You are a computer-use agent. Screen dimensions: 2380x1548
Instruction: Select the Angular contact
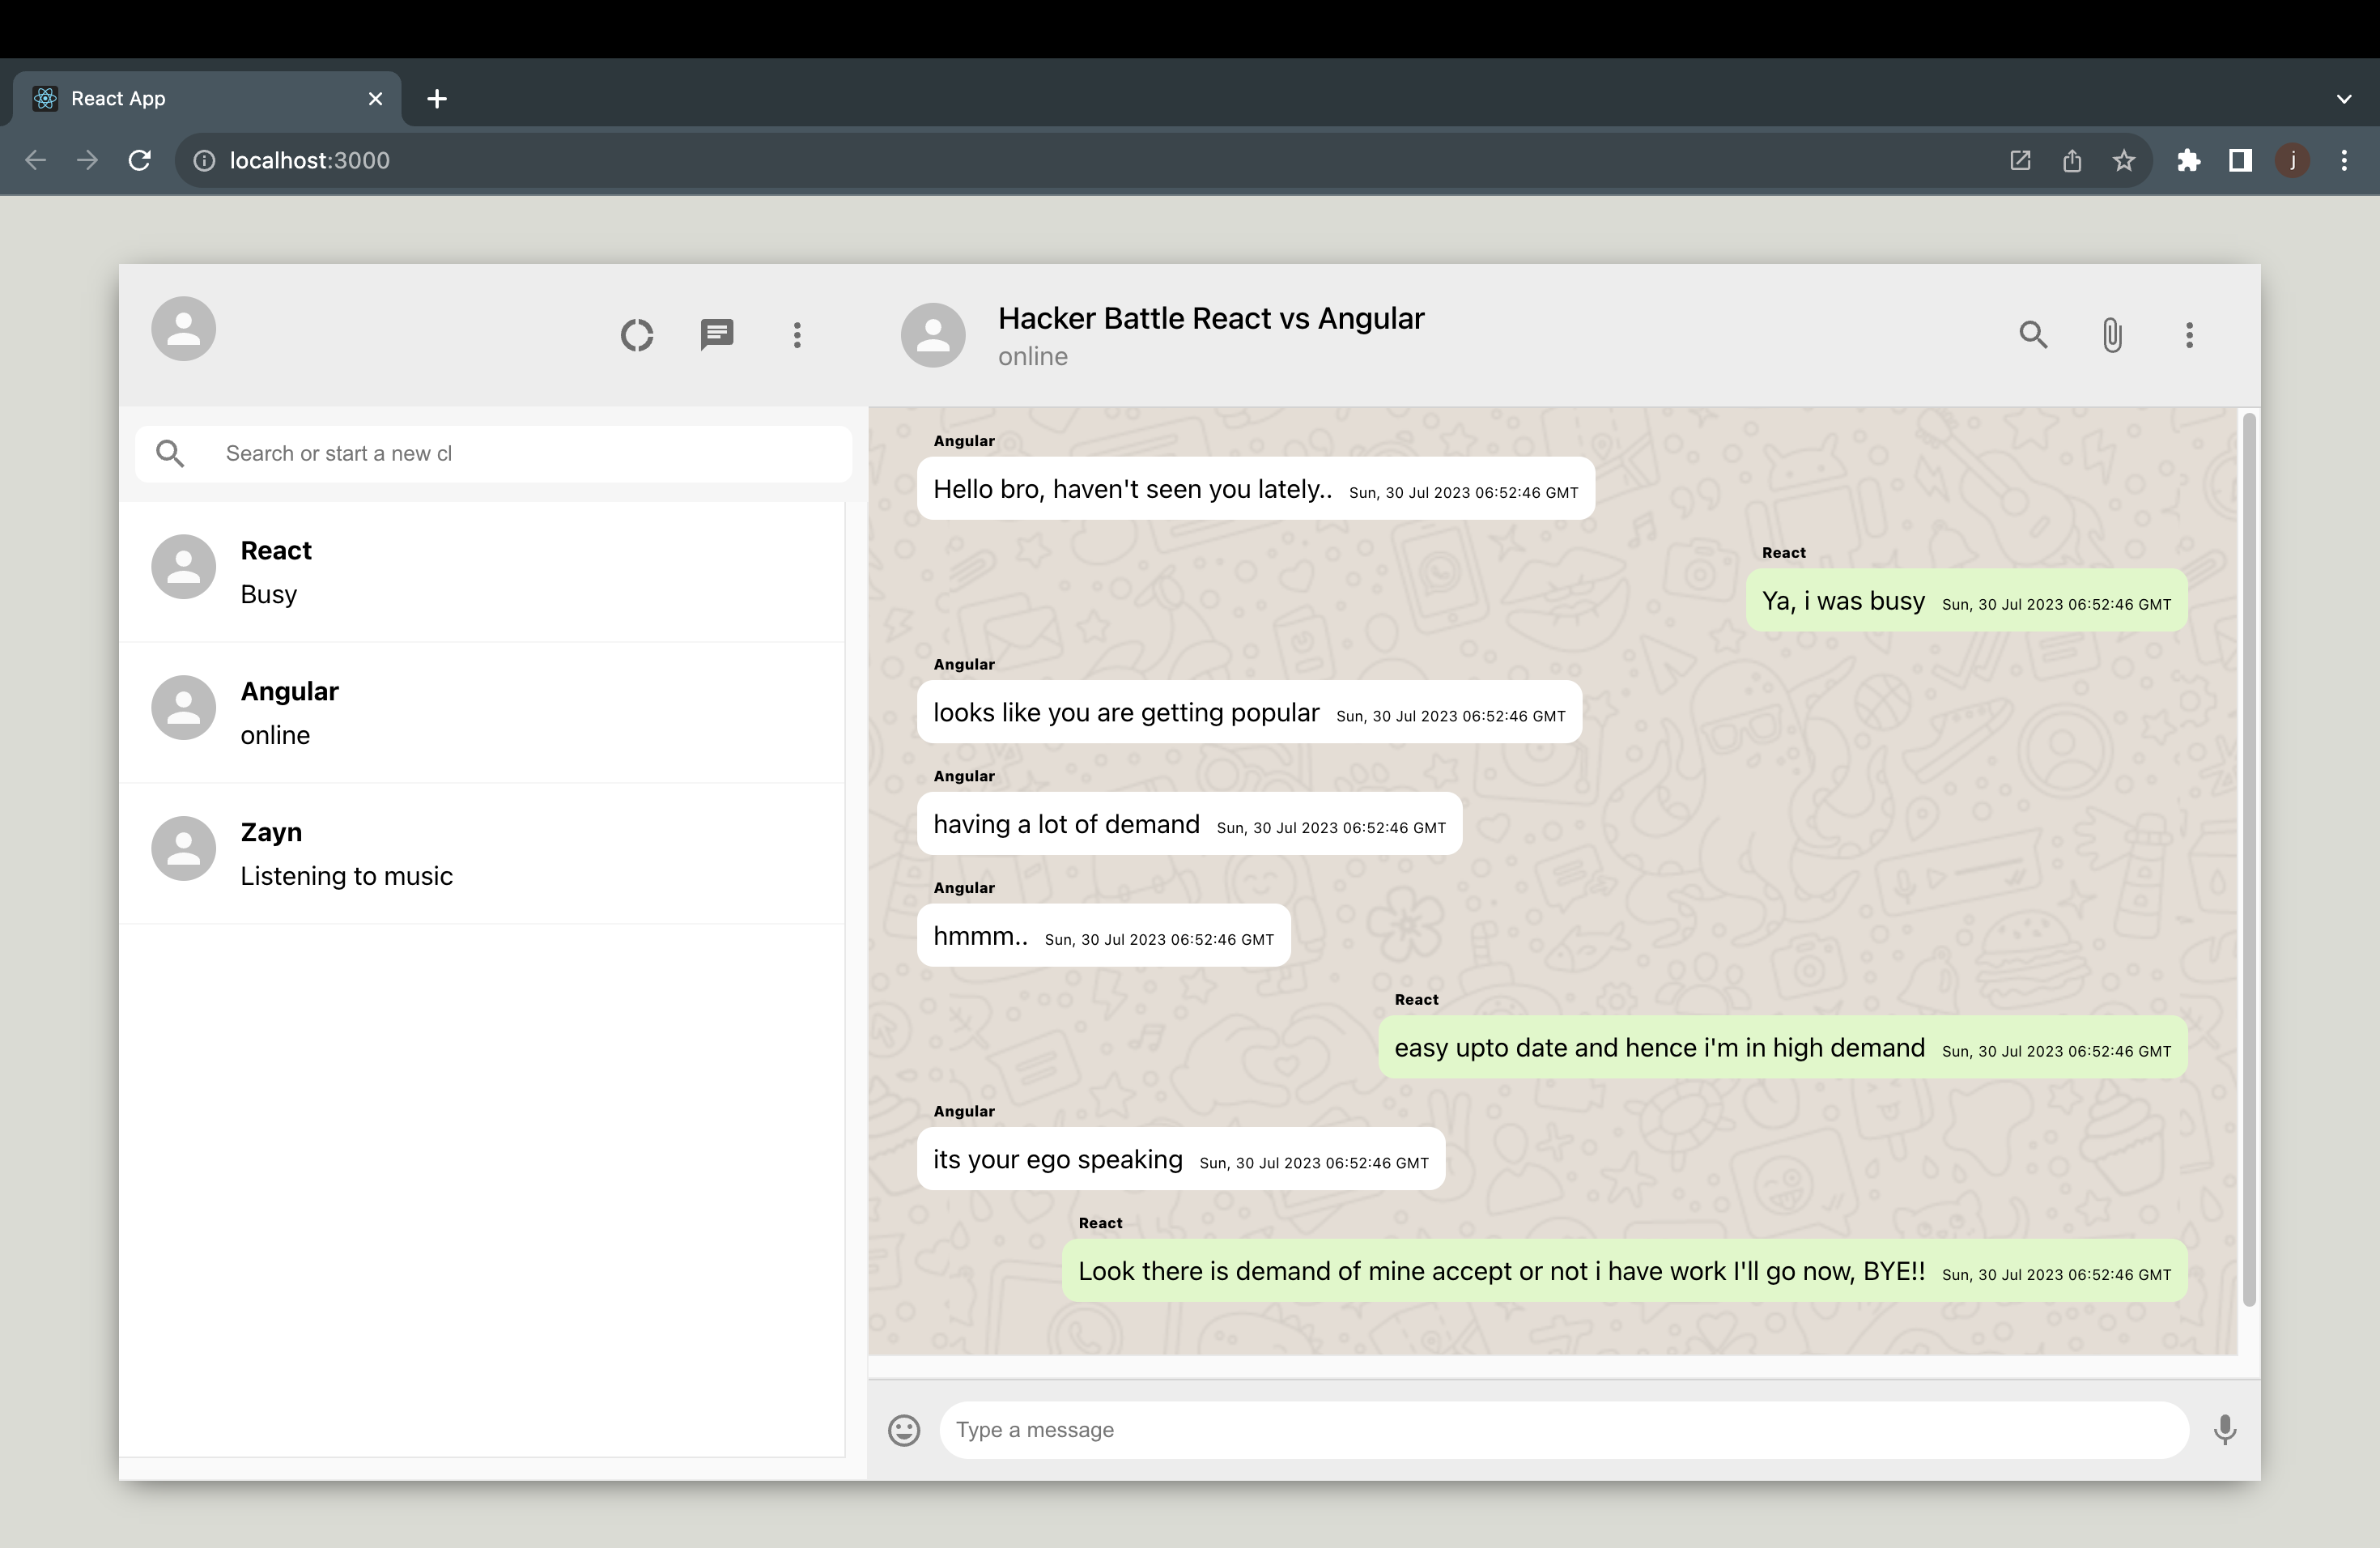tap(482, 712)
